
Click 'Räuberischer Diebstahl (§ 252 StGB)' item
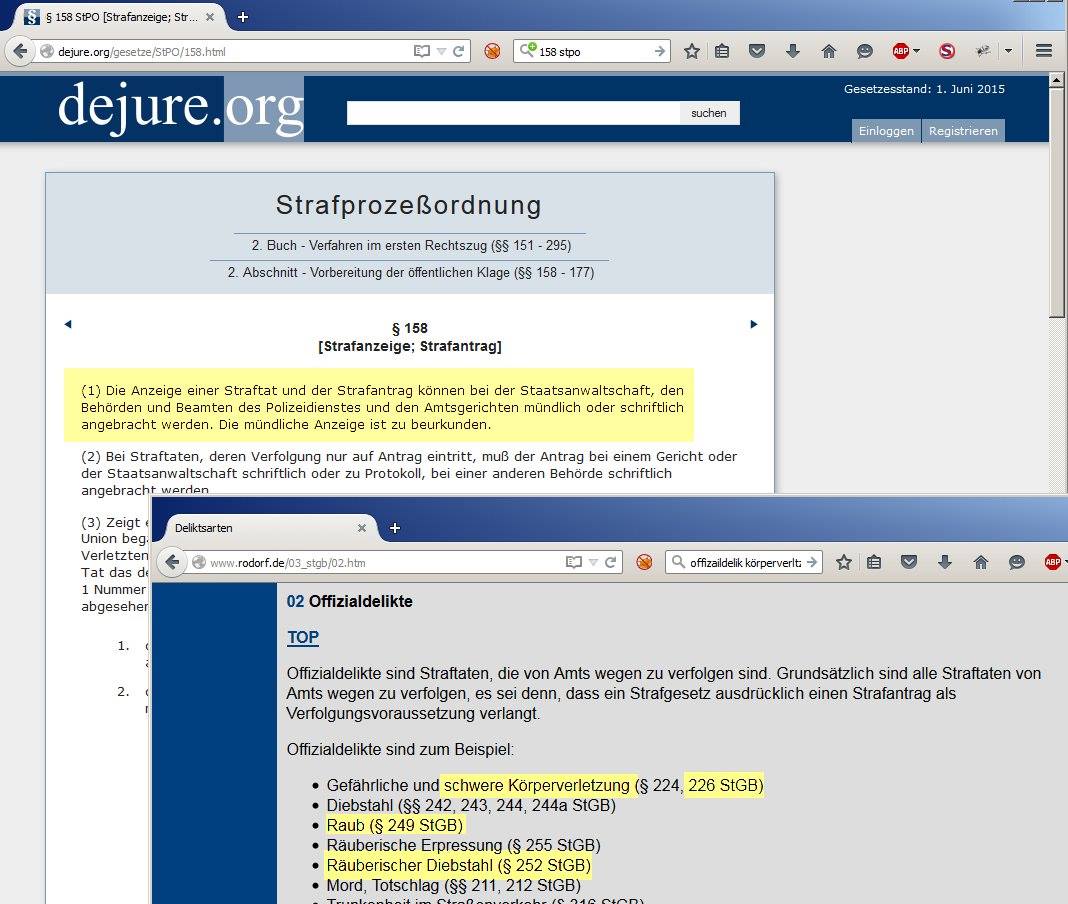coord(458,866)
